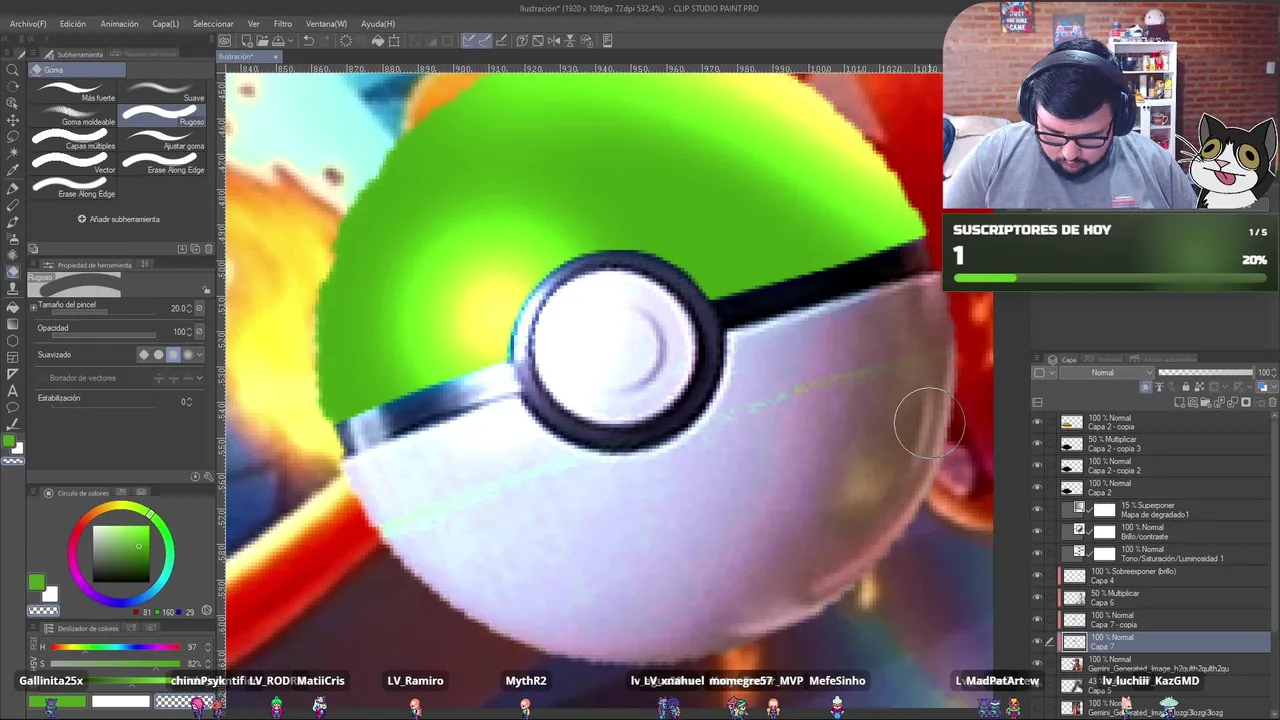Pick a shade in the color wheel square

[121, 553]
